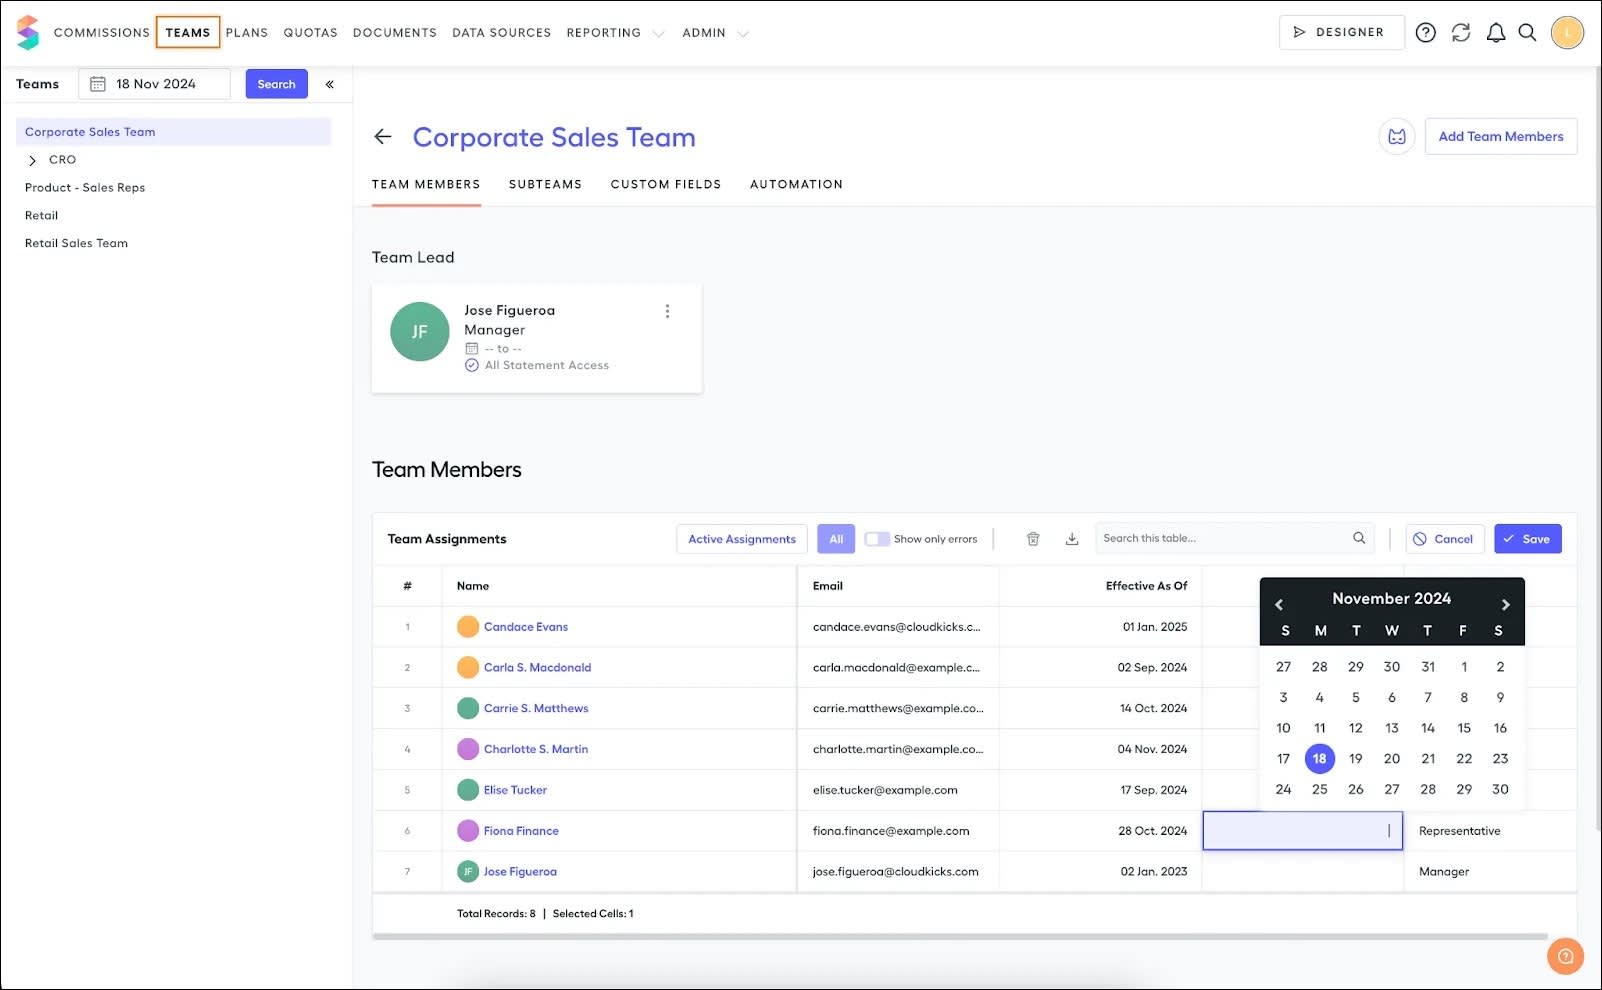Click the orange help bubble icon
The image size is (1602, 990).
(x=1565, y=956)
